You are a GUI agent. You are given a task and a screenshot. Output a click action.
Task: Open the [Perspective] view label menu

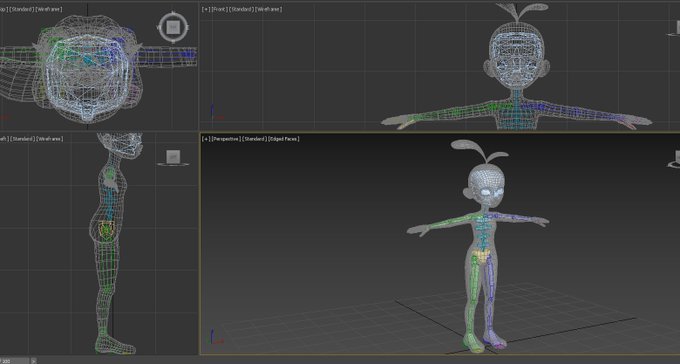[x=226, y=139]
